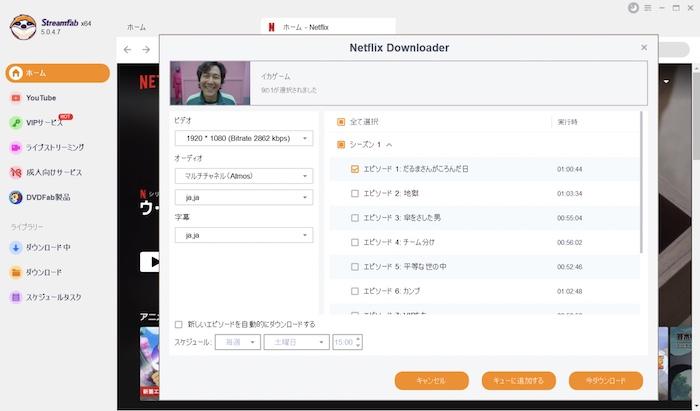Go forward with the browser forward arrow
Screen dimensions: 700x411
click(146, 50)
